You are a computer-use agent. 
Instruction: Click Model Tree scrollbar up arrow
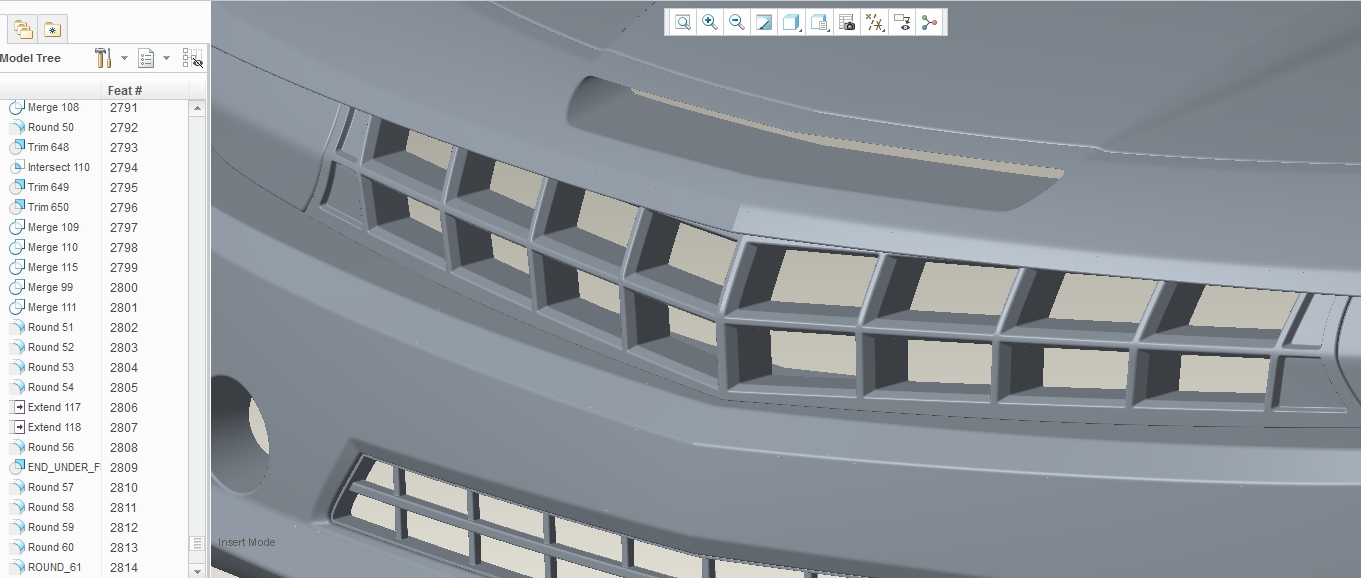(197, 108)
